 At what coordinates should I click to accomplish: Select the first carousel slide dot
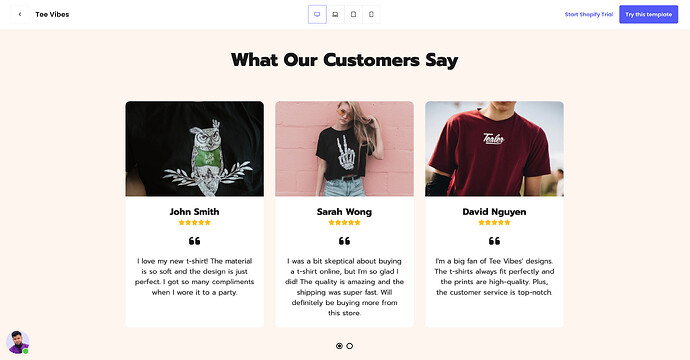pyautogui.click(x=339, y=346)
